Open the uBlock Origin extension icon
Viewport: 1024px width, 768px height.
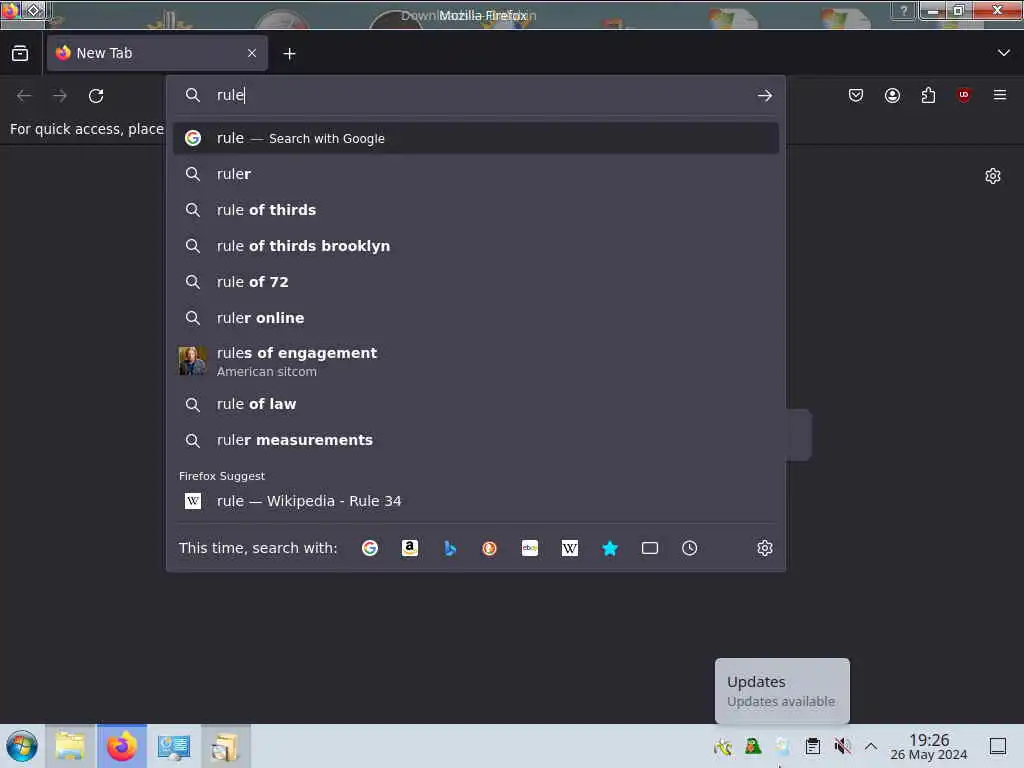tap(963, 95)
